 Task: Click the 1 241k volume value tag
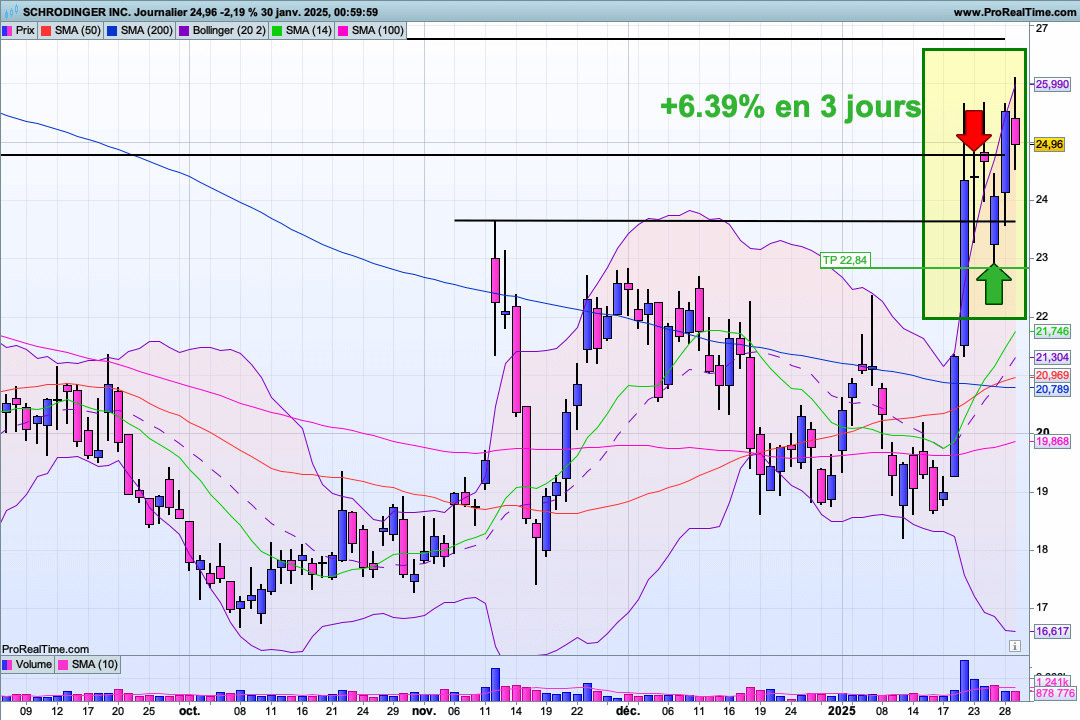pyautogui.click(x=1052, y=682)
